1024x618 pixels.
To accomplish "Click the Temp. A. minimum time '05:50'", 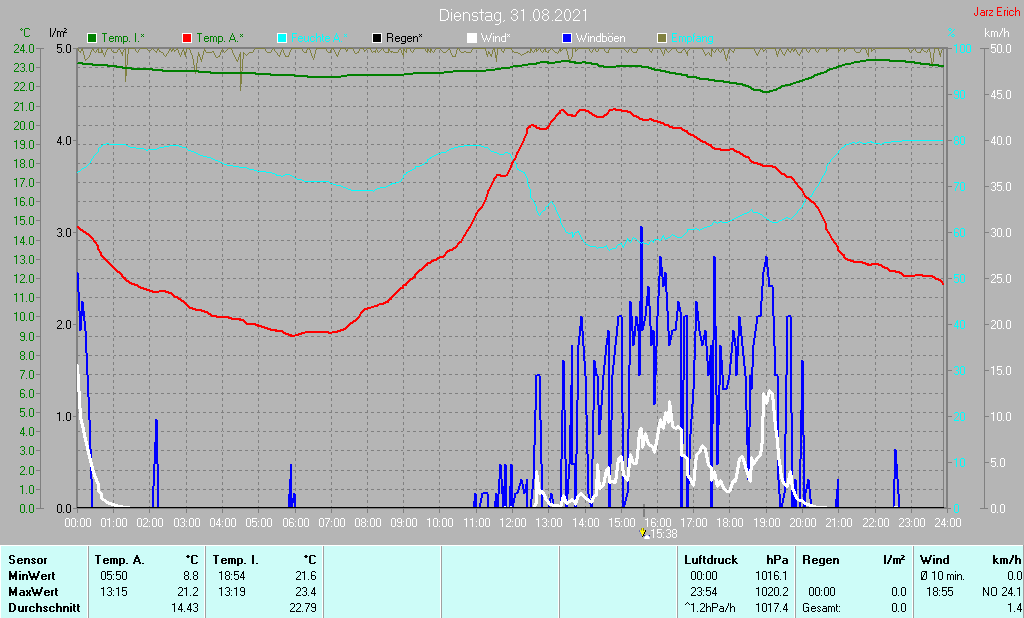I will click(114, 576).
